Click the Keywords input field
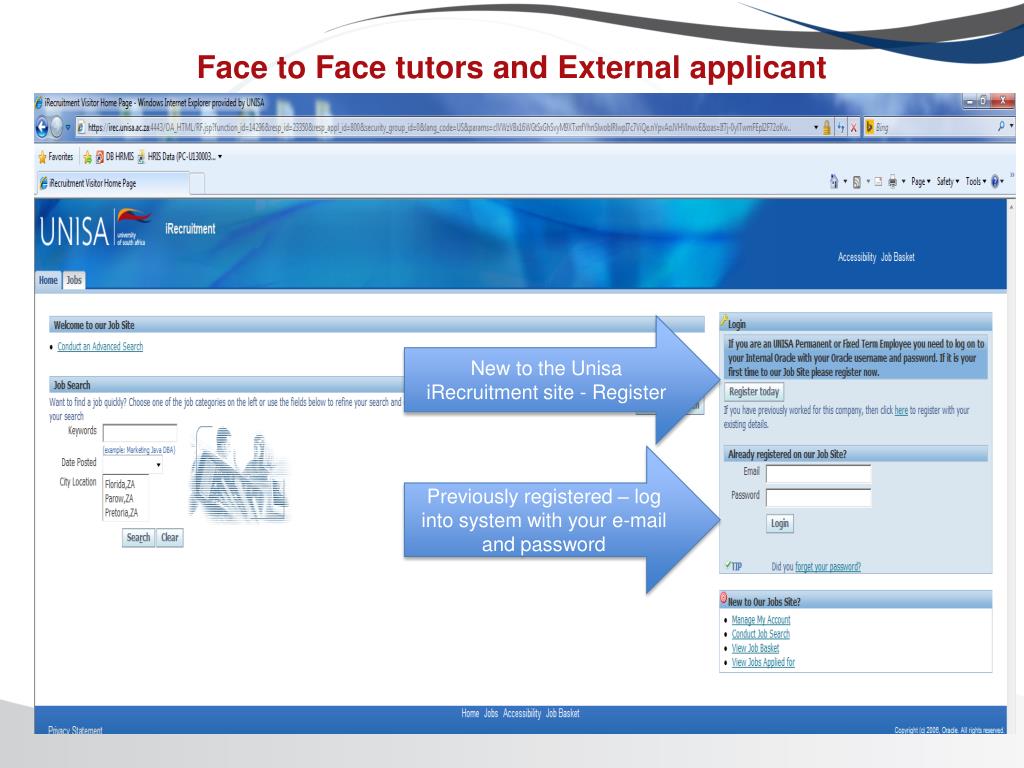This screenshot has height=768, width=1024. pyautogui.click(x=140, y=432)
